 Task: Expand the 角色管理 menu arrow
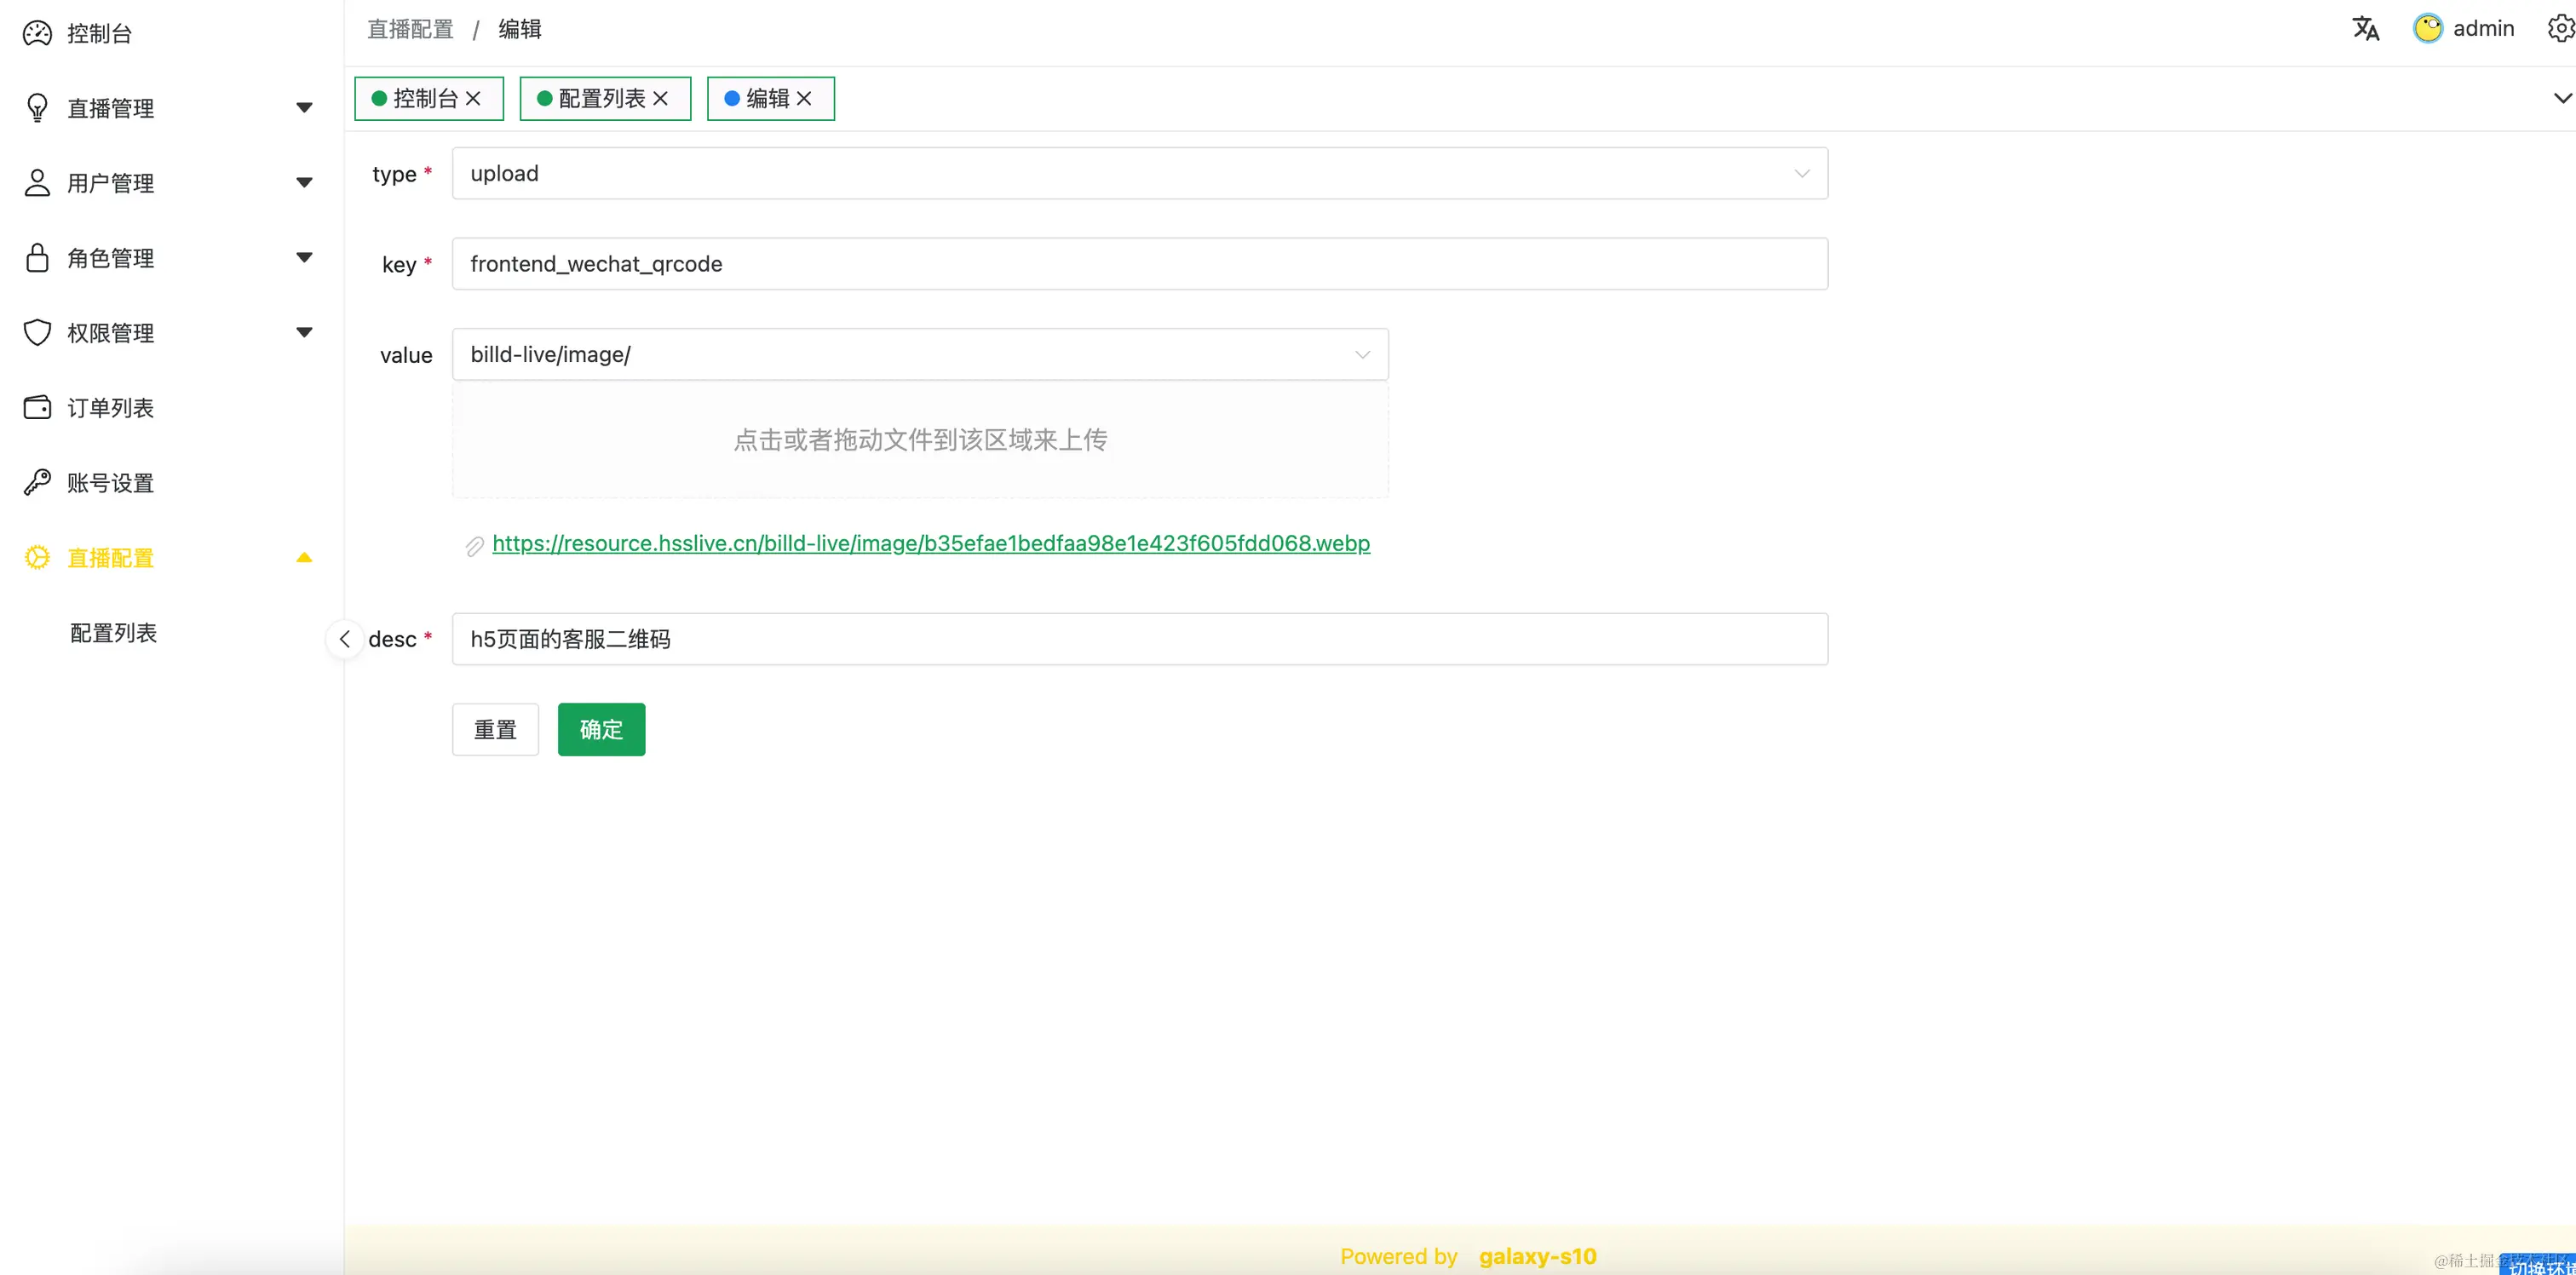point(304,258)
